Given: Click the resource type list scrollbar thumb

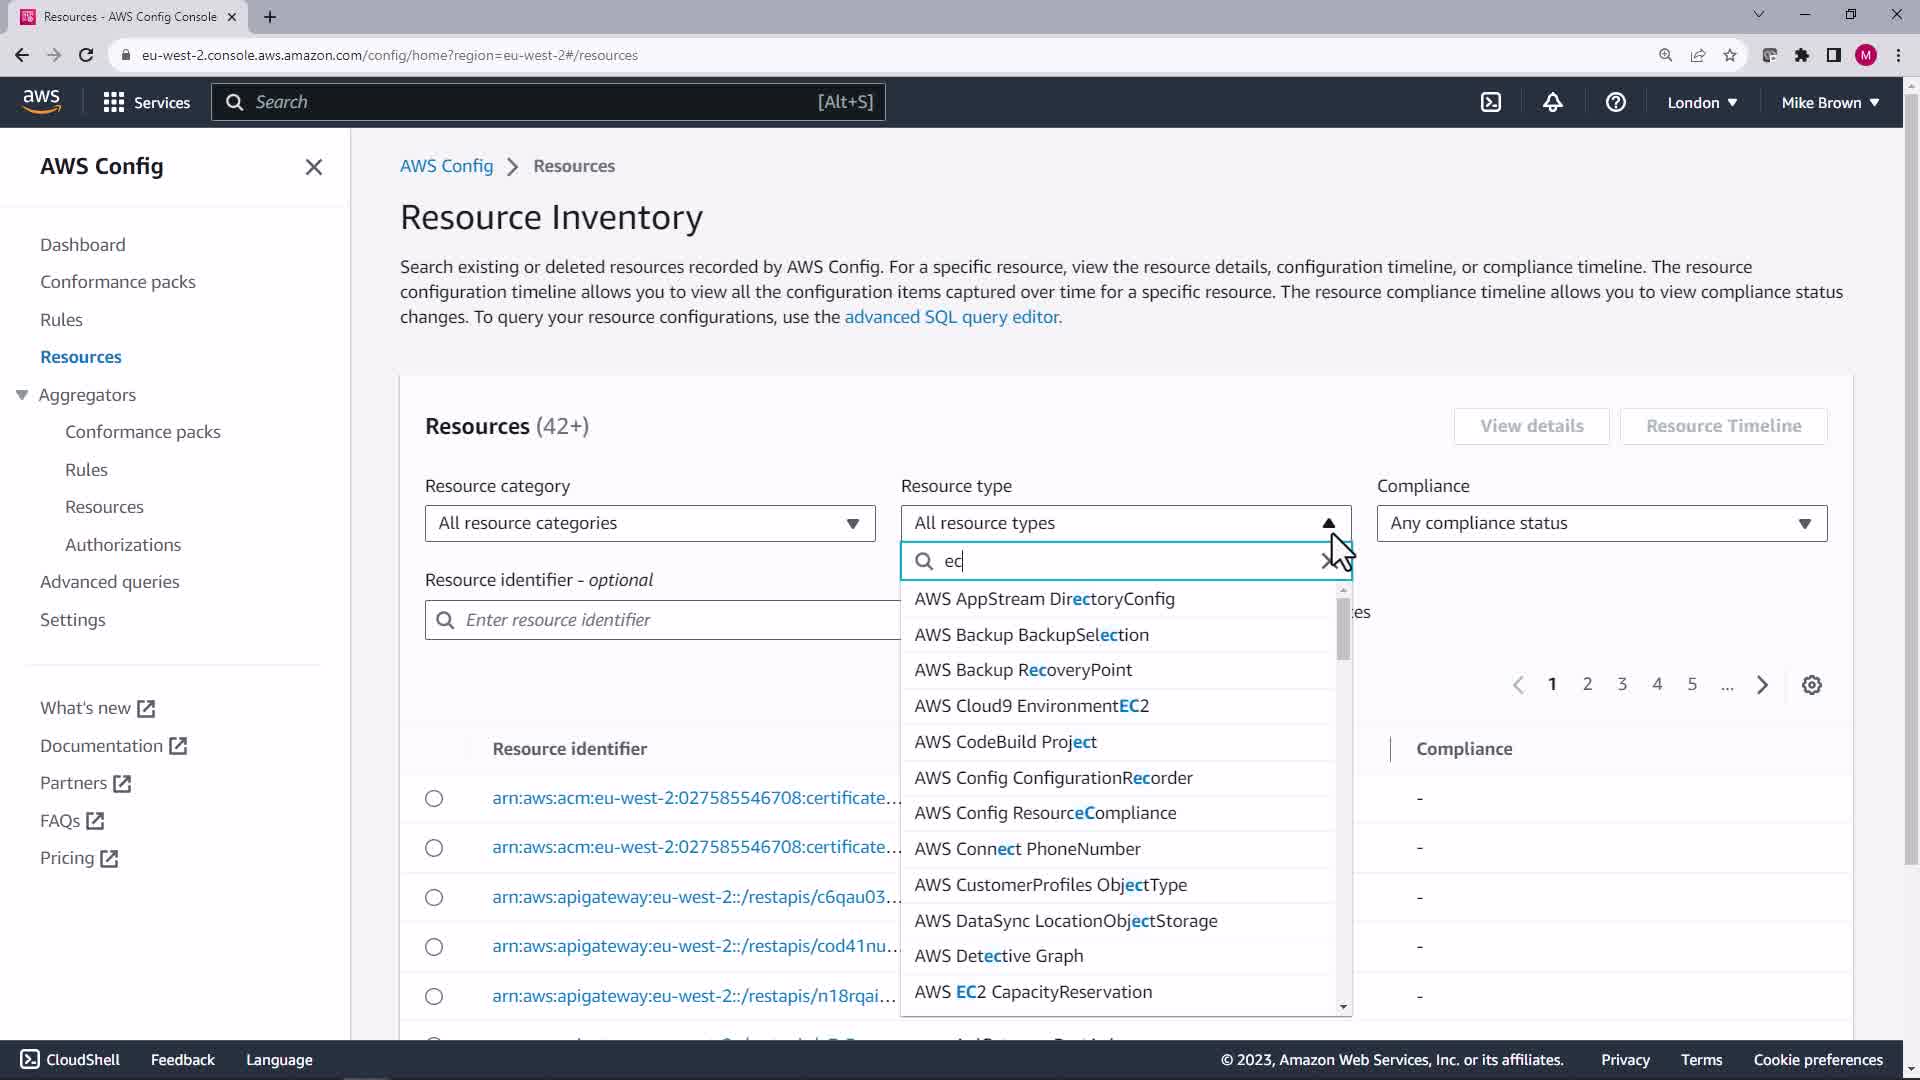Looking at the screenshot, I should point(1342,629).
